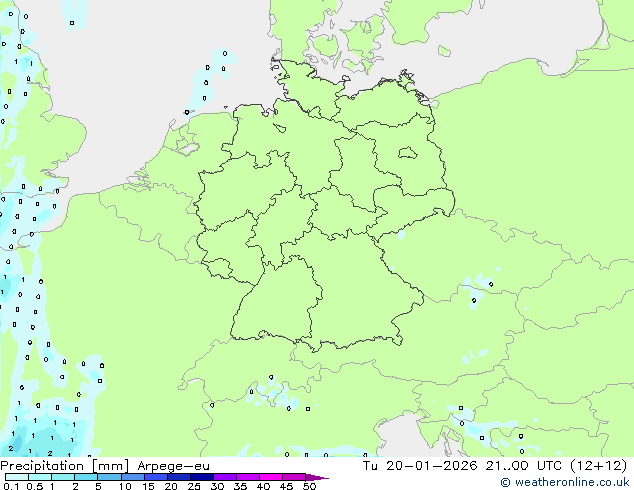Select the legend scale label "5"

[x=98, y=486]
